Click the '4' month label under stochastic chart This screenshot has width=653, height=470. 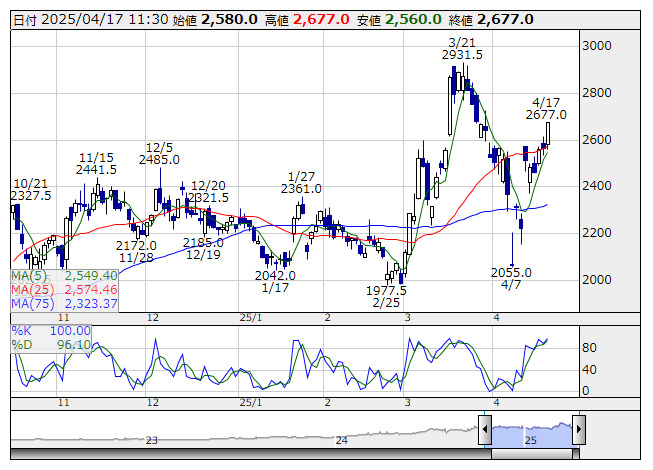(x=496, y=403)
